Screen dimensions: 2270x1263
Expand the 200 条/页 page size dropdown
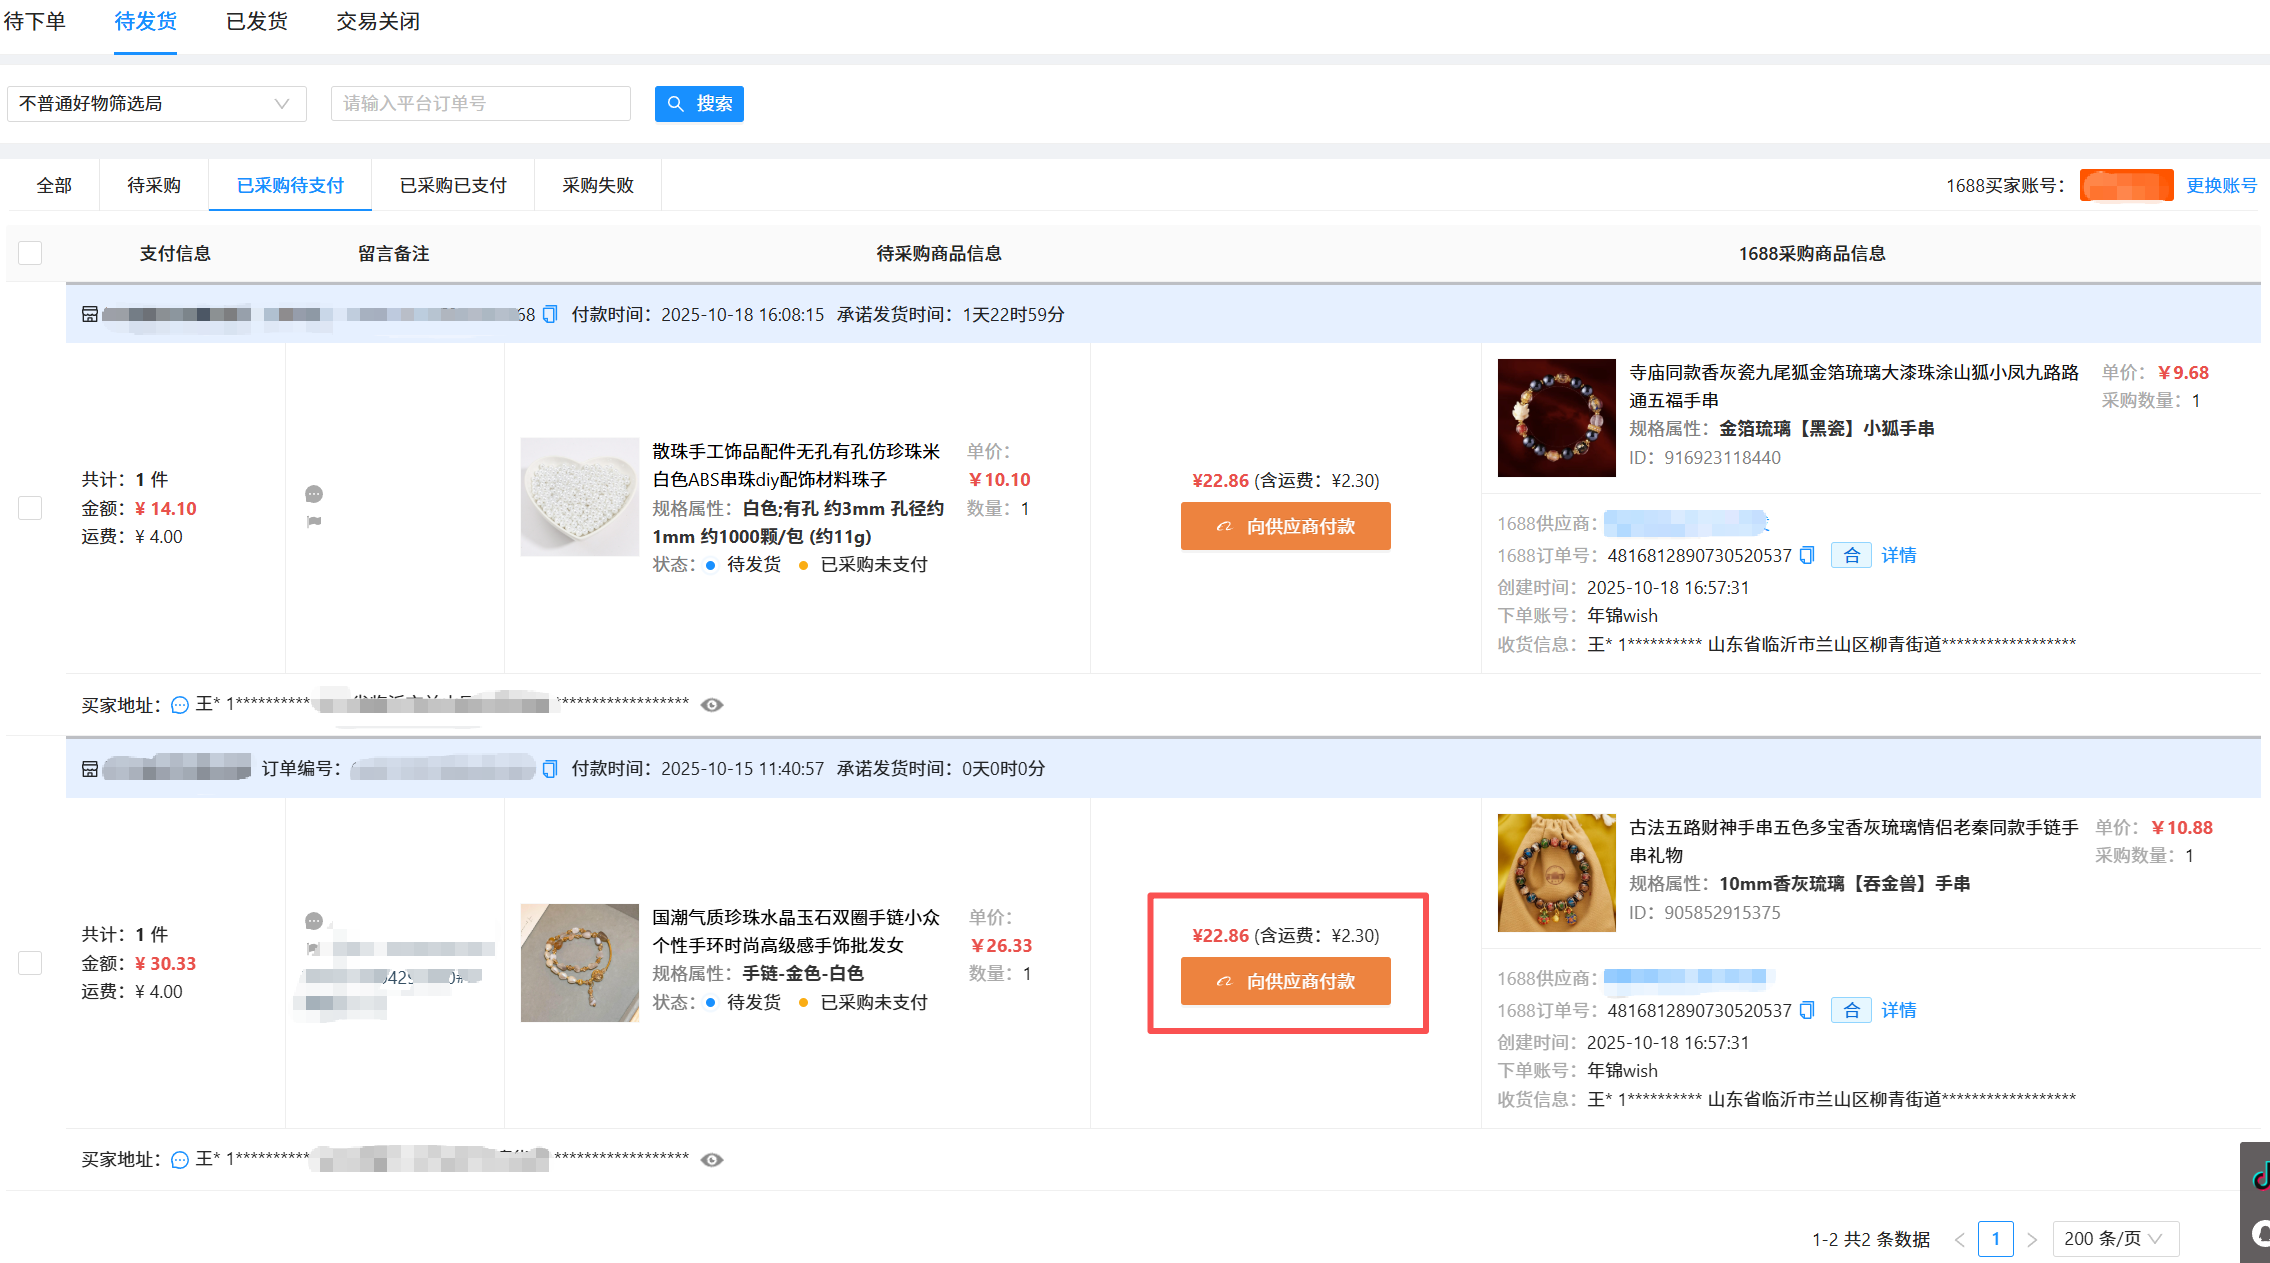(x=2114, y=1239)
